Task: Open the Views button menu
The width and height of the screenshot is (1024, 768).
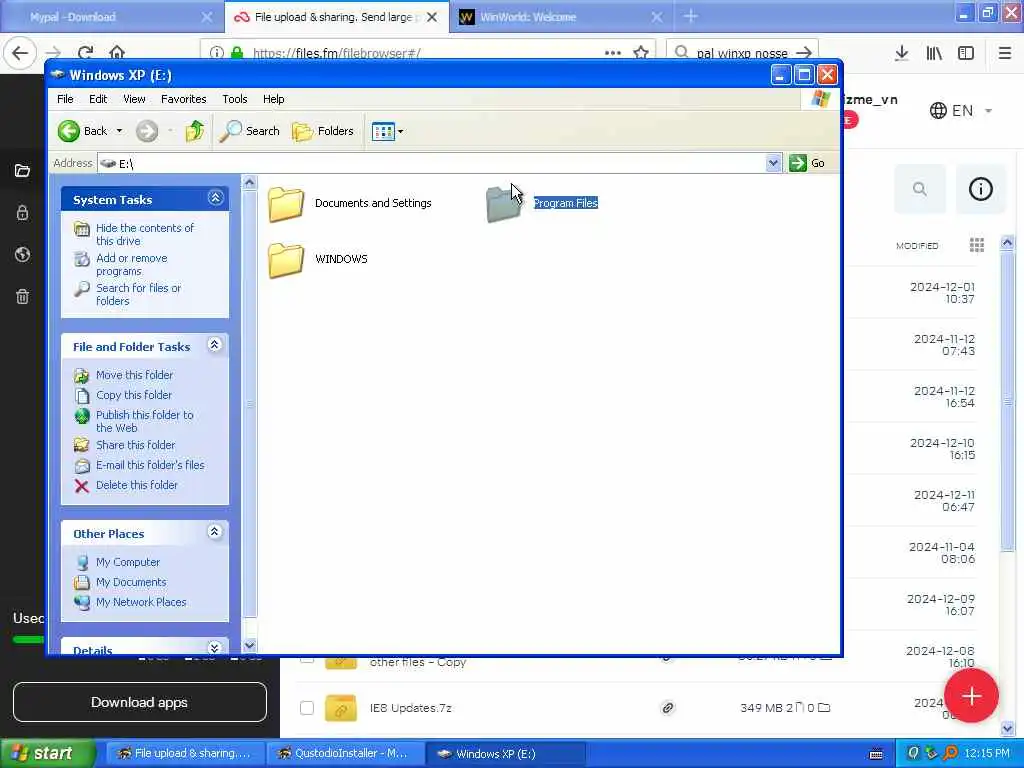Action: (387, 131)
